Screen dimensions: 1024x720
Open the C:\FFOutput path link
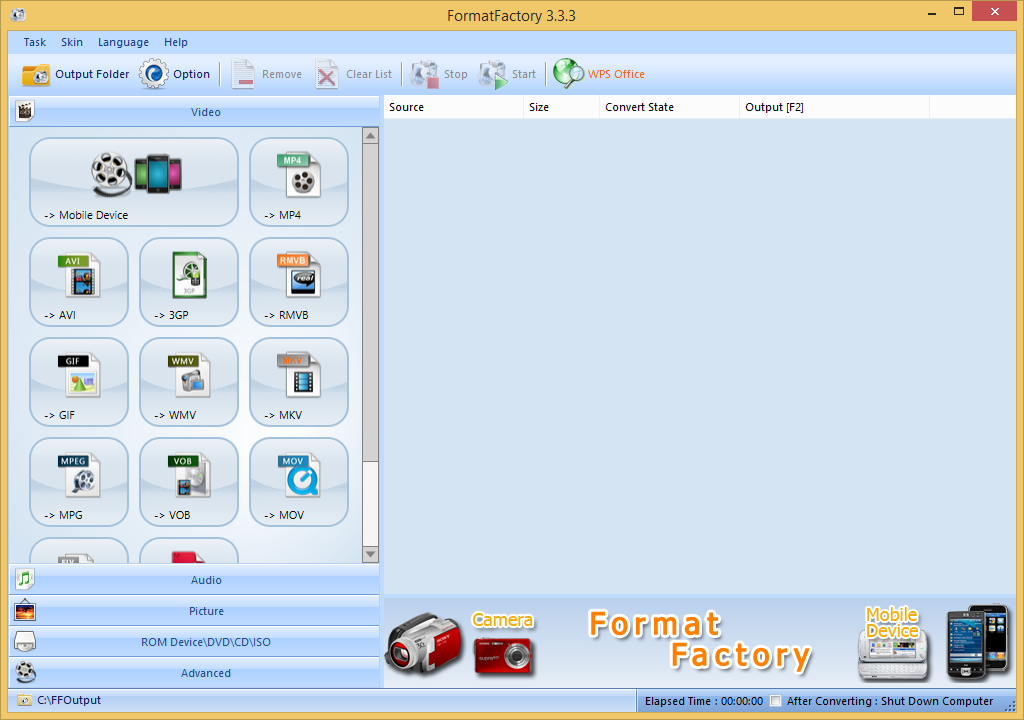point(69,700)
